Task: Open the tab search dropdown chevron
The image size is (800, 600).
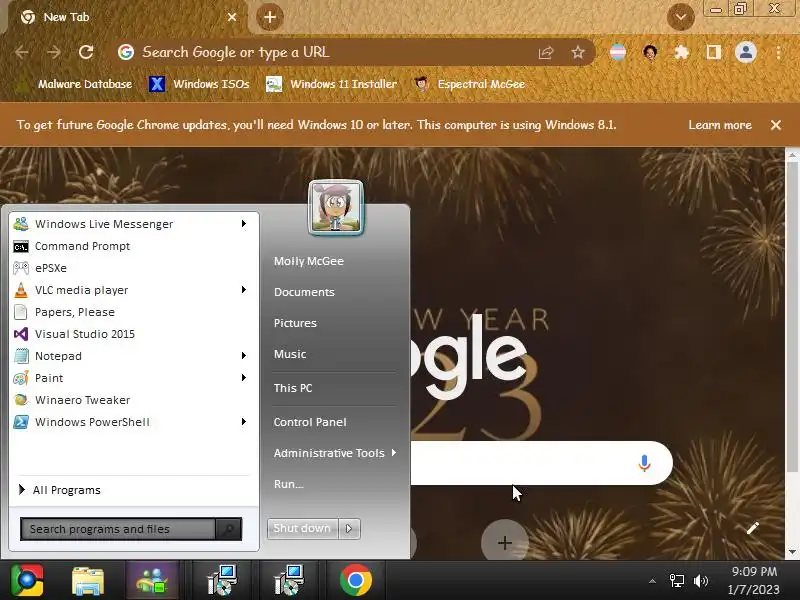Action: [x=681, y=17]
